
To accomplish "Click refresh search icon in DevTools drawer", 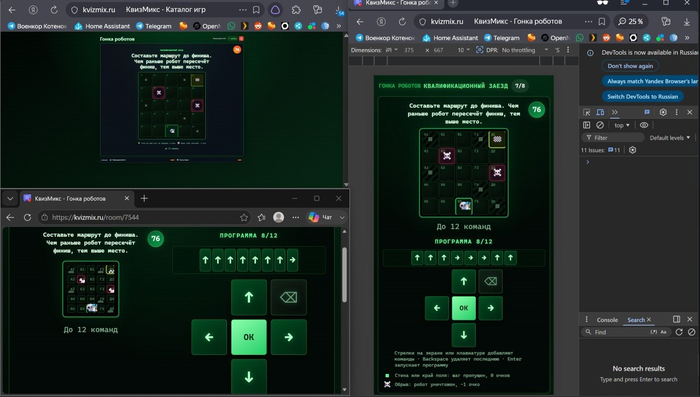I will 679,332.
